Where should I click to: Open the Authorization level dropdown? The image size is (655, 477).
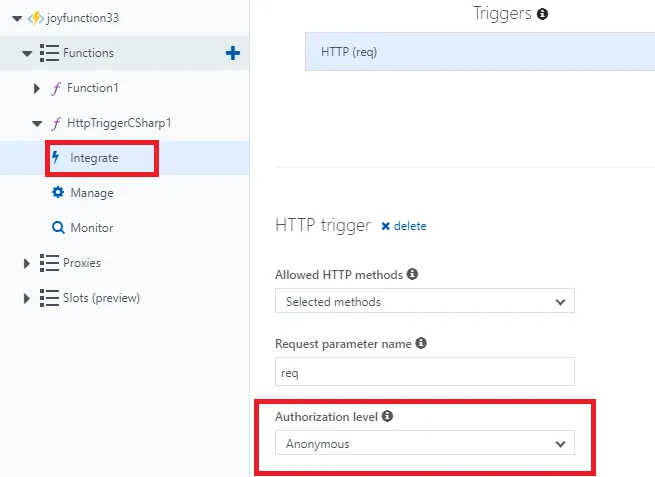[x=424, y=444]
